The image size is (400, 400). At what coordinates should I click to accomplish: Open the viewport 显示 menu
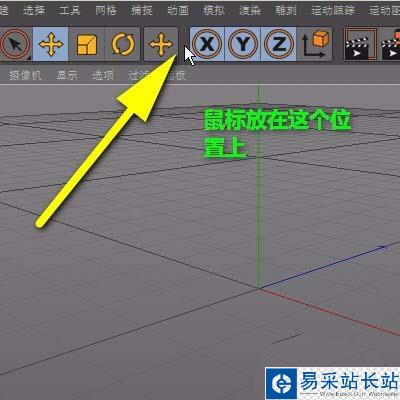67,75
